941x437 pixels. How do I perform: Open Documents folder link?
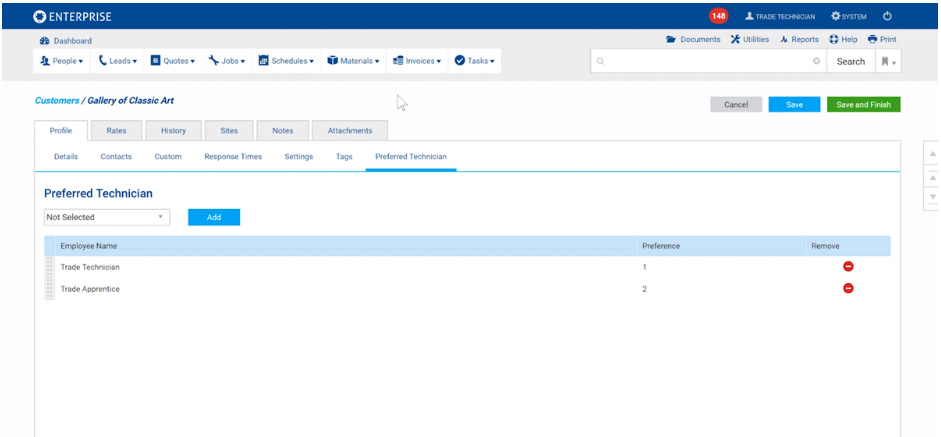(x=693, y=40)
